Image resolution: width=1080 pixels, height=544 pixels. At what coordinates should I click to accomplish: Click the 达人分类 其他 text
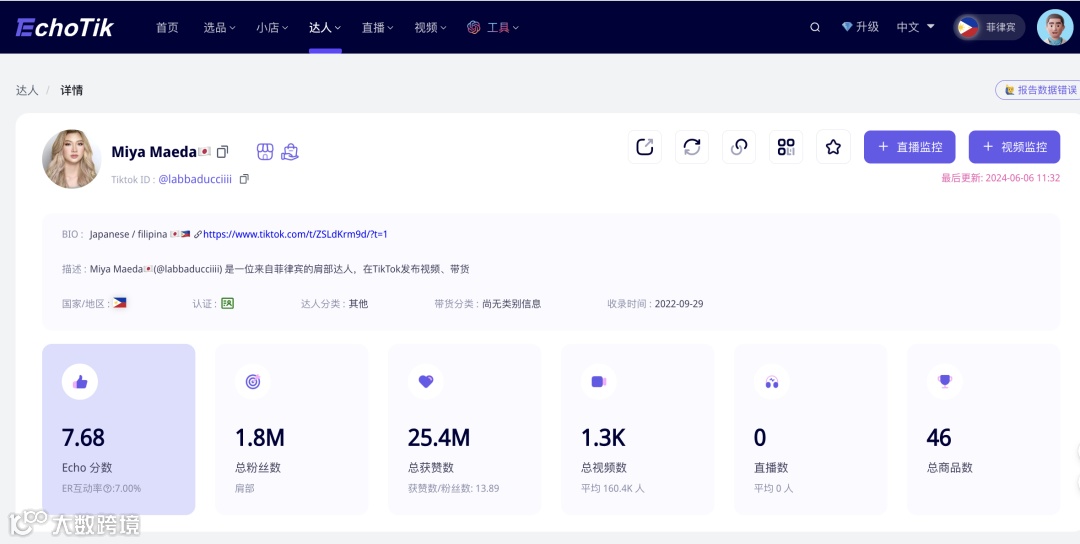point(335,304)
